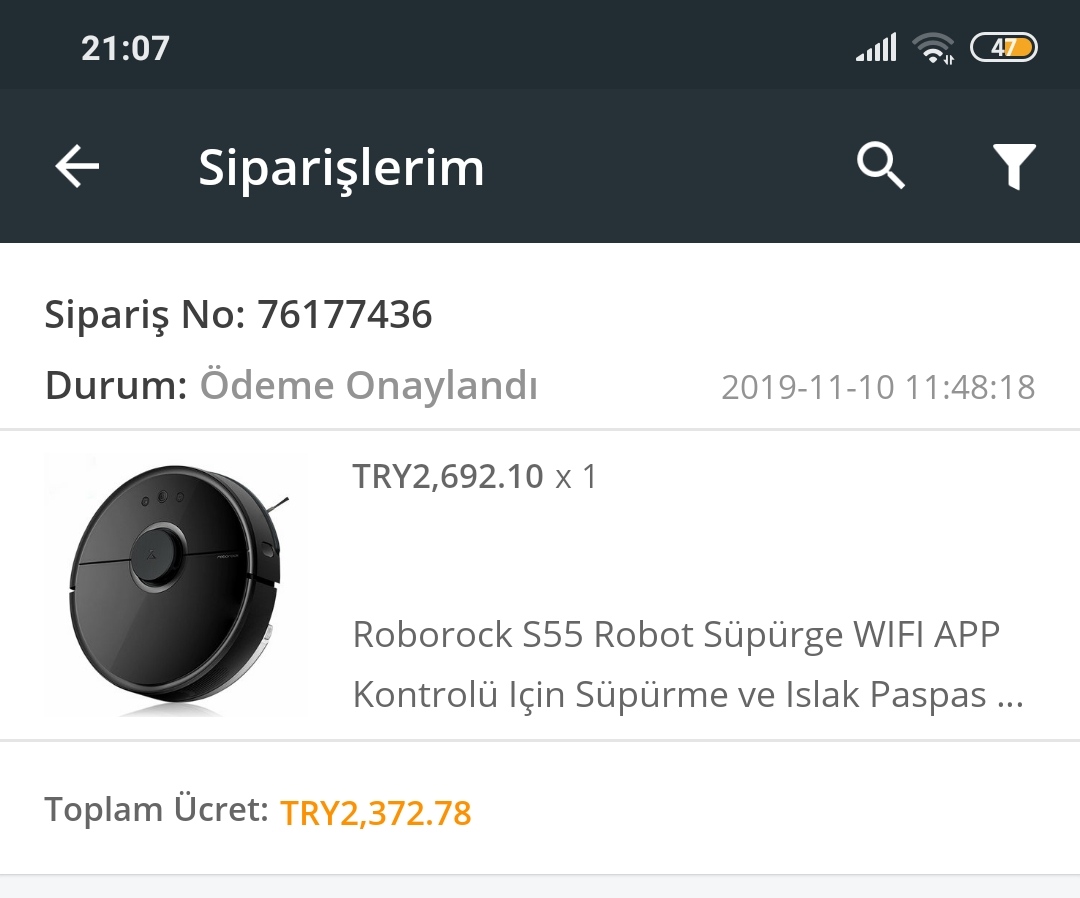Open the Roborock S55 Robot Süpürge title
The height and width of the screenshot is (898, 1080).
[x=676, y=634]
